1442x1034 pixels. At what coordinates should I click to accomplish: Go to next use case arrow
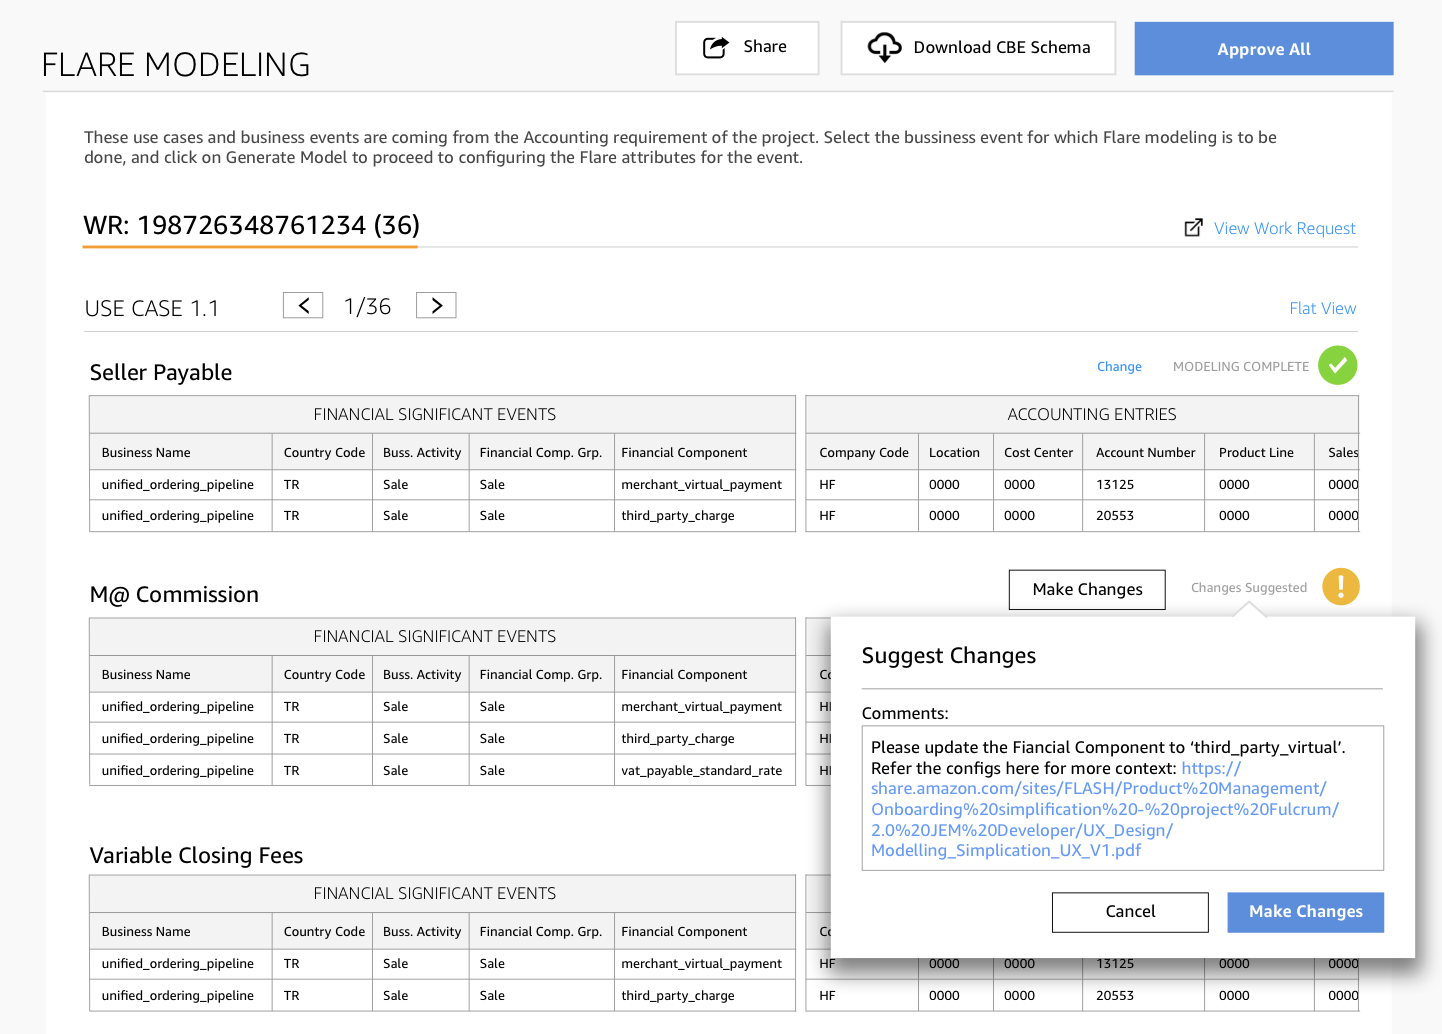436,305
